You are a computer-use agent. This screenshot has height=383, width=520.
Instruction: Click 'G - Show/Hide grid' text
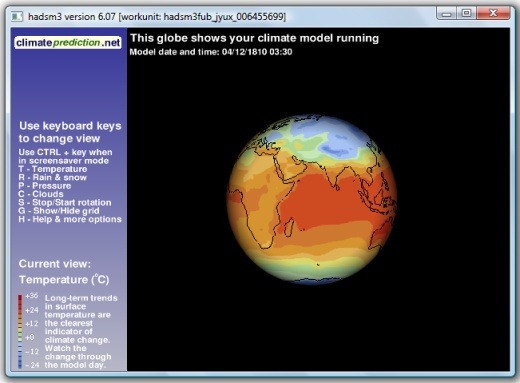59,211
